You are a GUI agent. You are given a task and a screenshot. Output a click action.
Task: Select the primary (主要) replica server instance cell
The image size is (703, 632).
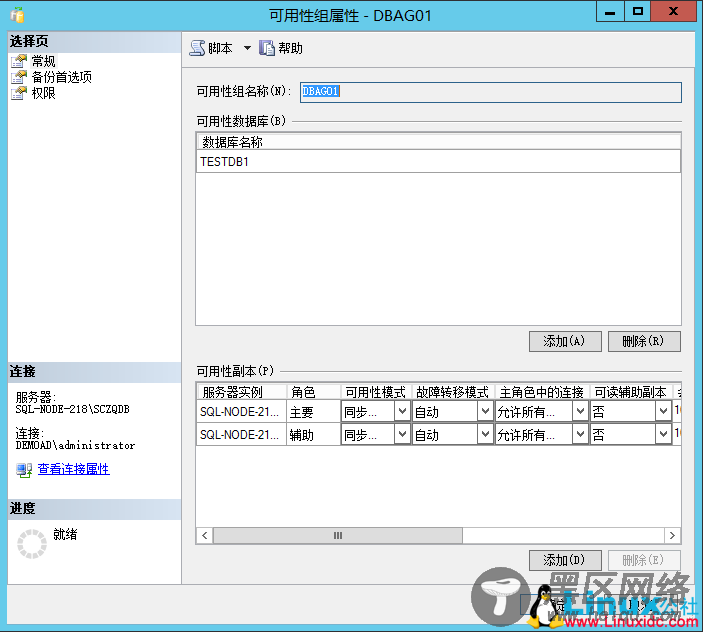point(242,411)
